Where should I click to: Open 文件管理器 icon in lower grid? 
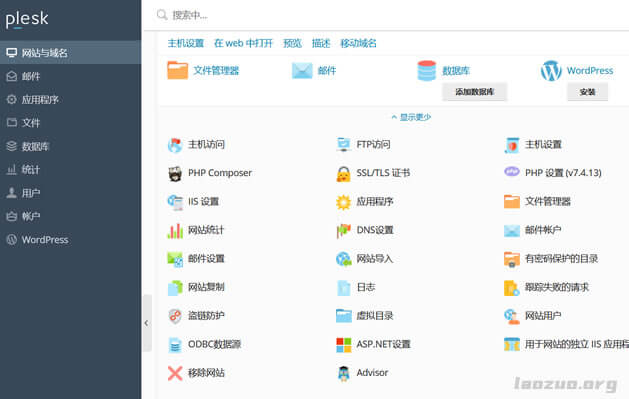tap(512, 202)
